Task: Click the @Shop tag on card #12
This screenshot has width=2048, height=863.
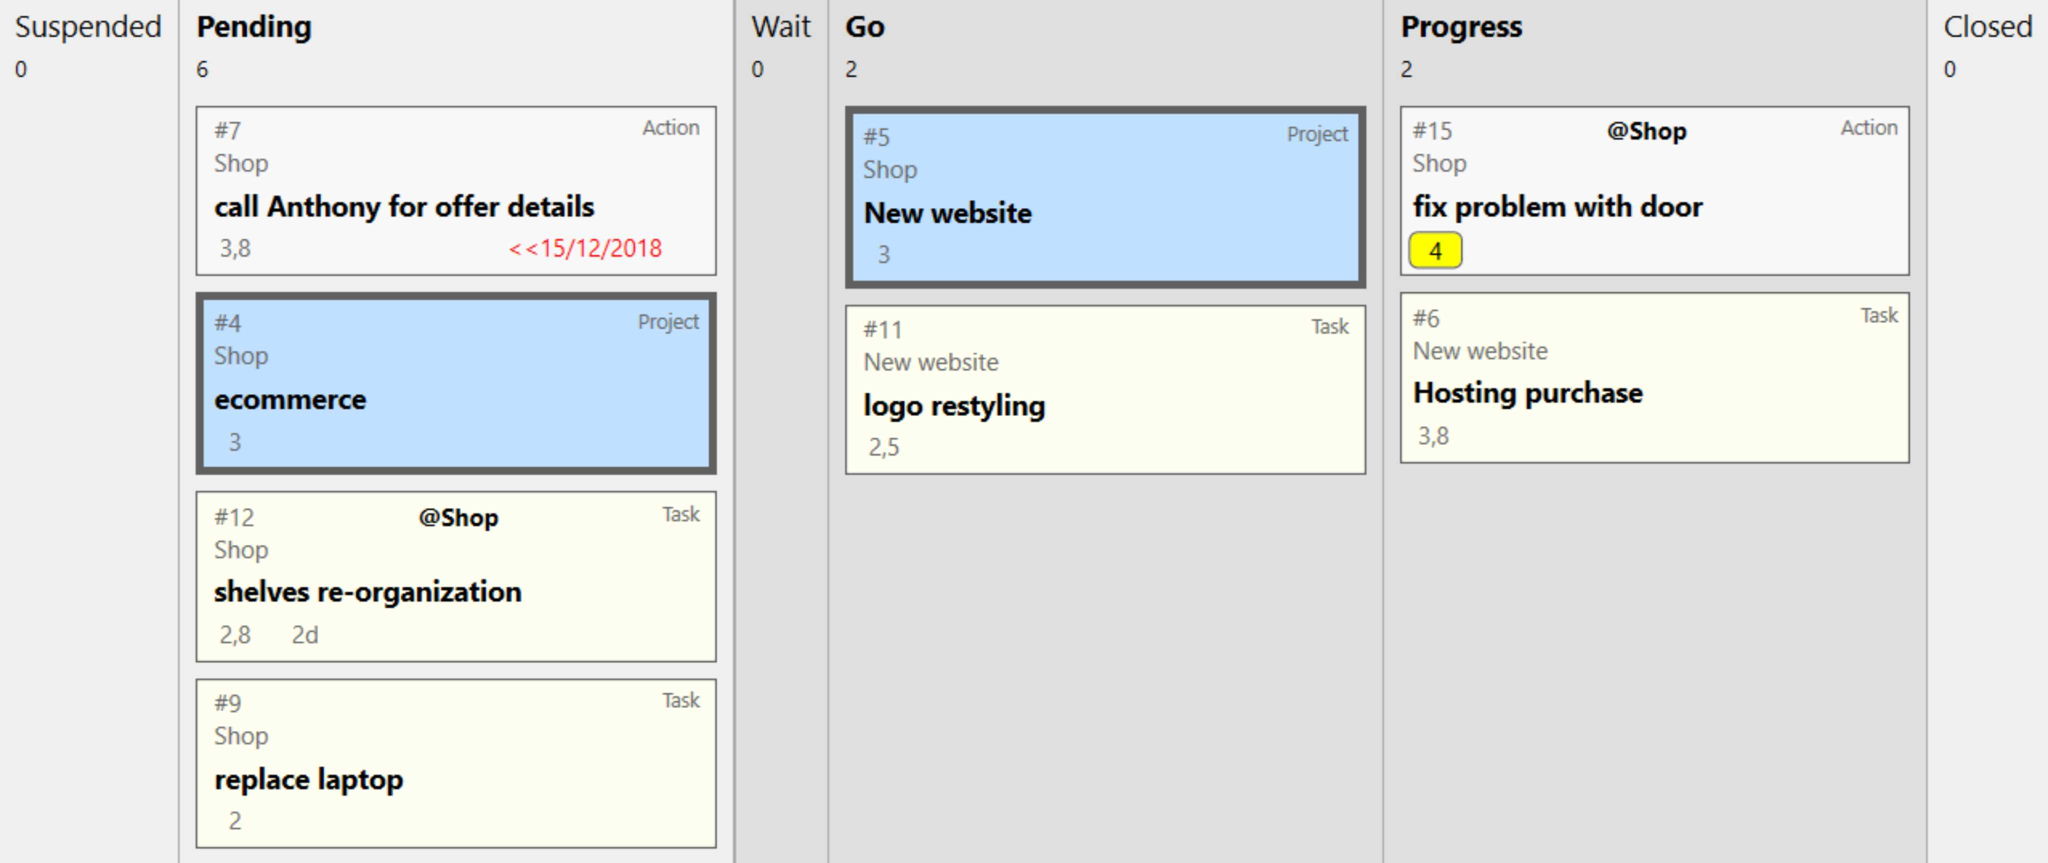Action: click(458, 517)
